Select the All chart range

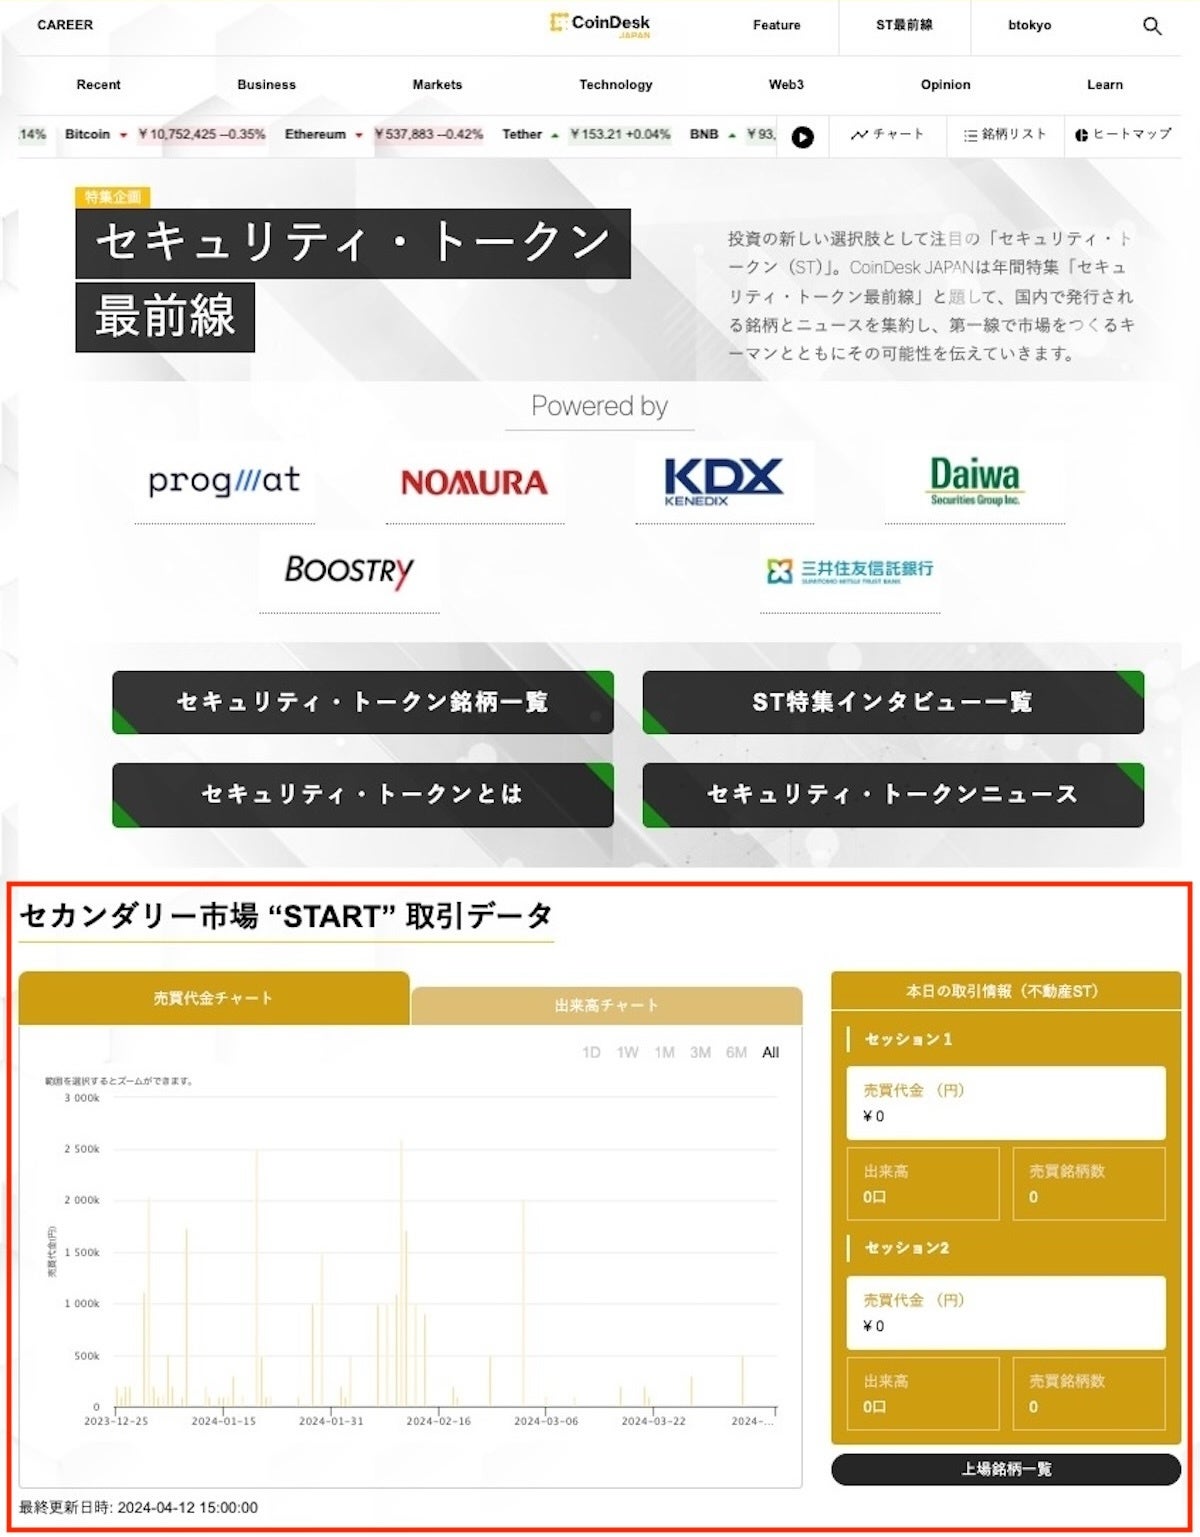point(770,1052)
